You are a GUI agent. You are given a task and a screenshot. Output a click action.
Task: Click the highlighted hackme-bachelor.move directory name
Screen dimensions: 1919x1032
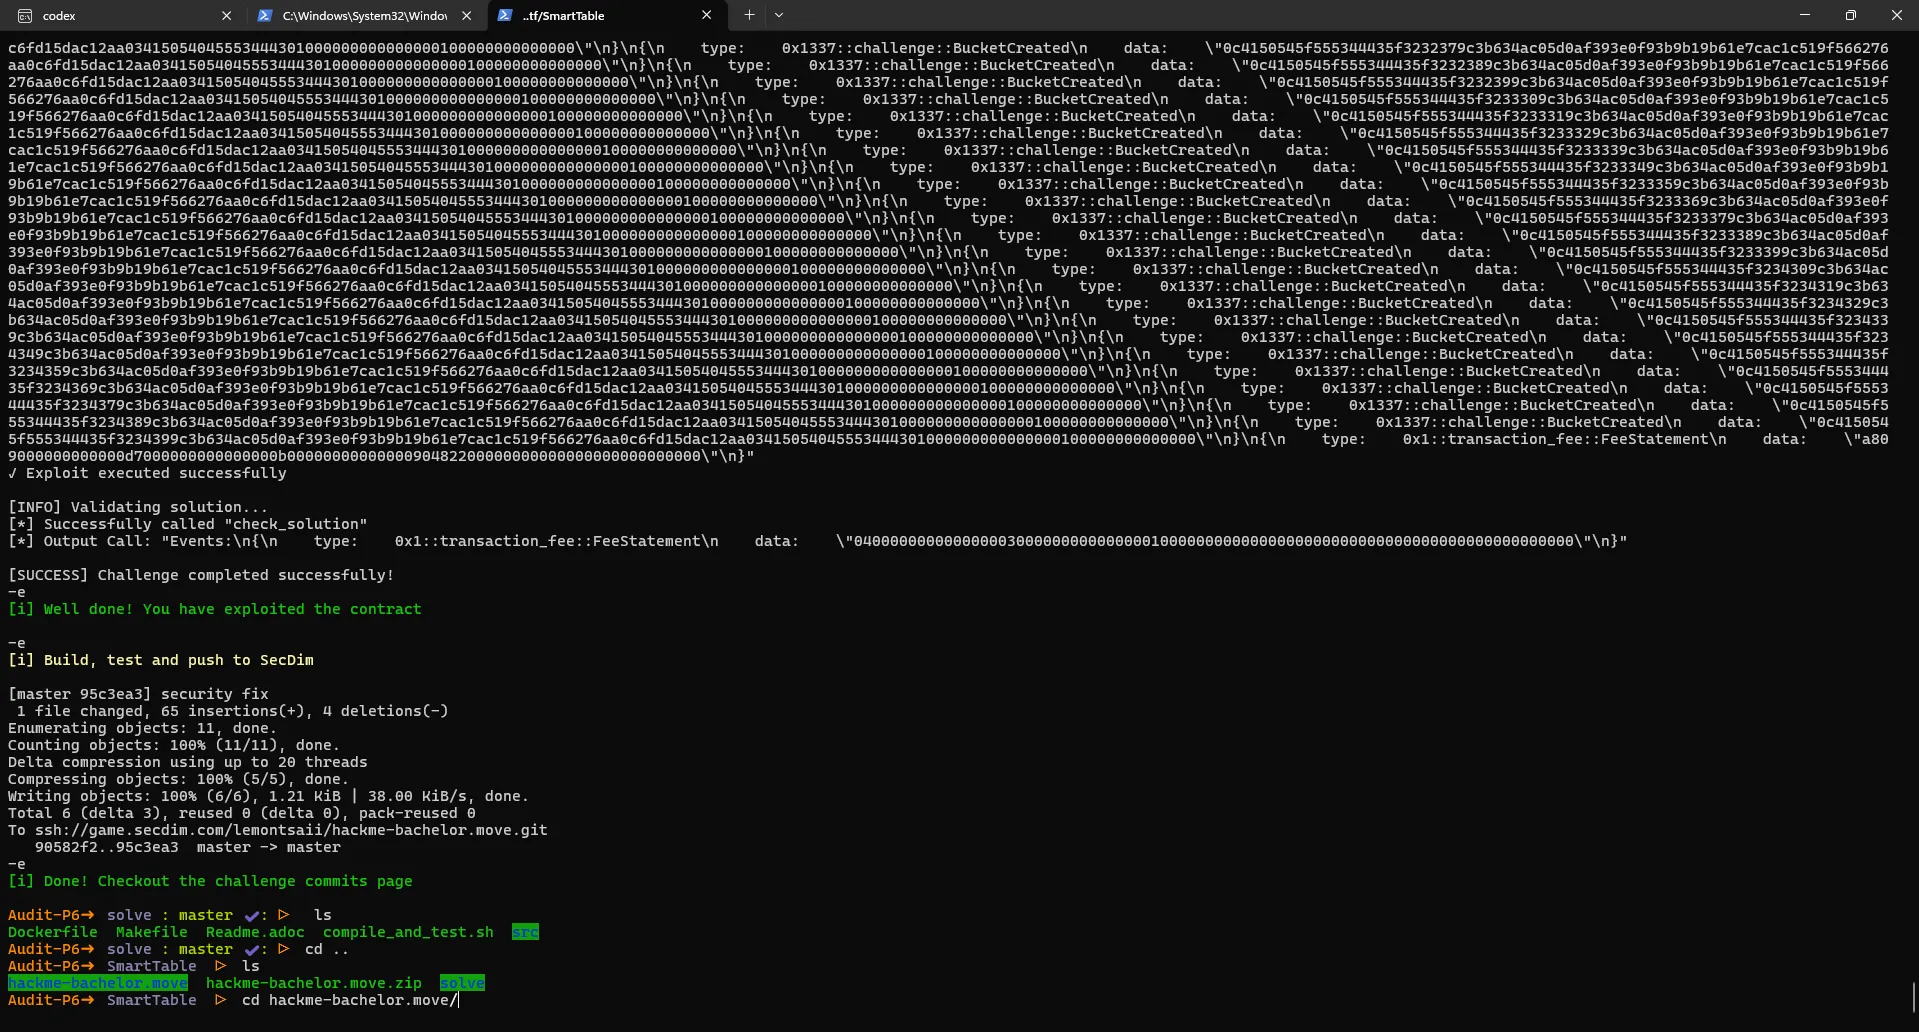point(97,983)
